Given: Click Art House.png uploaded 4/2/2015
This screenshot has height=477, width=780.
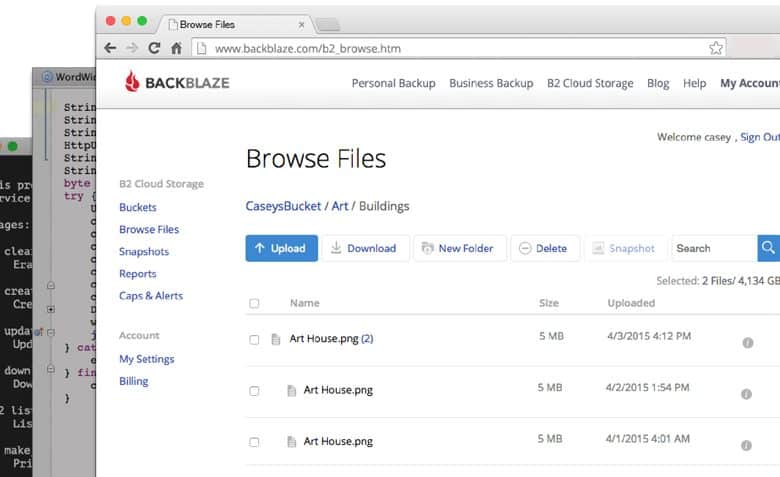Looking at the screenshot, I should pyautogui.click(x=338, y=390).
